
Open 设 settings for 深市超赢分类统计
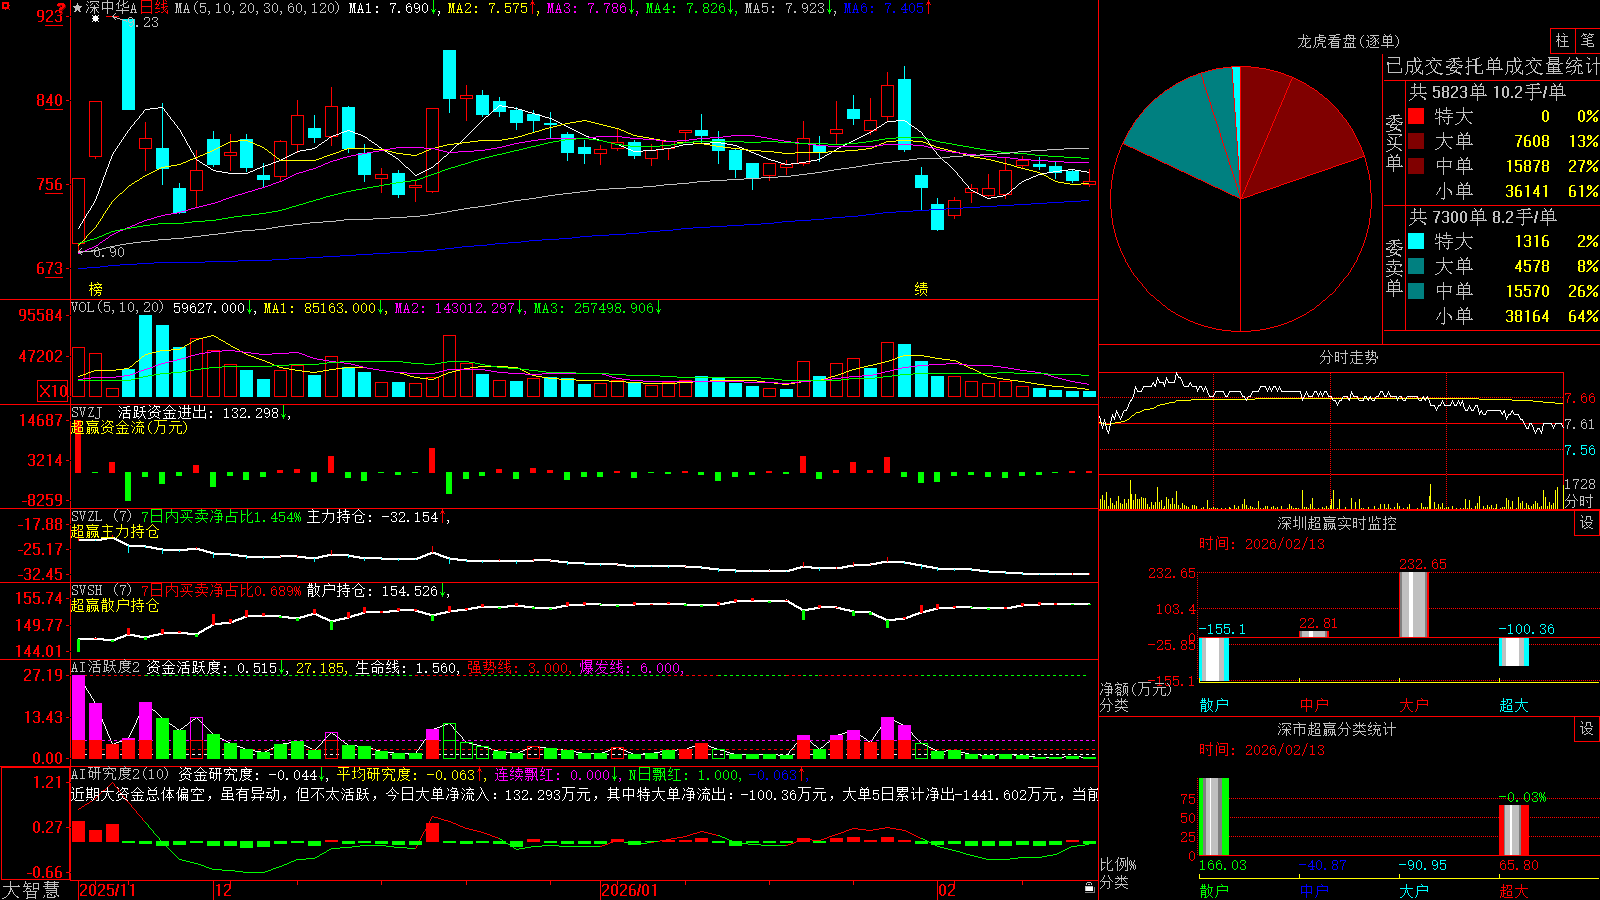click(x=1587, y=729)
